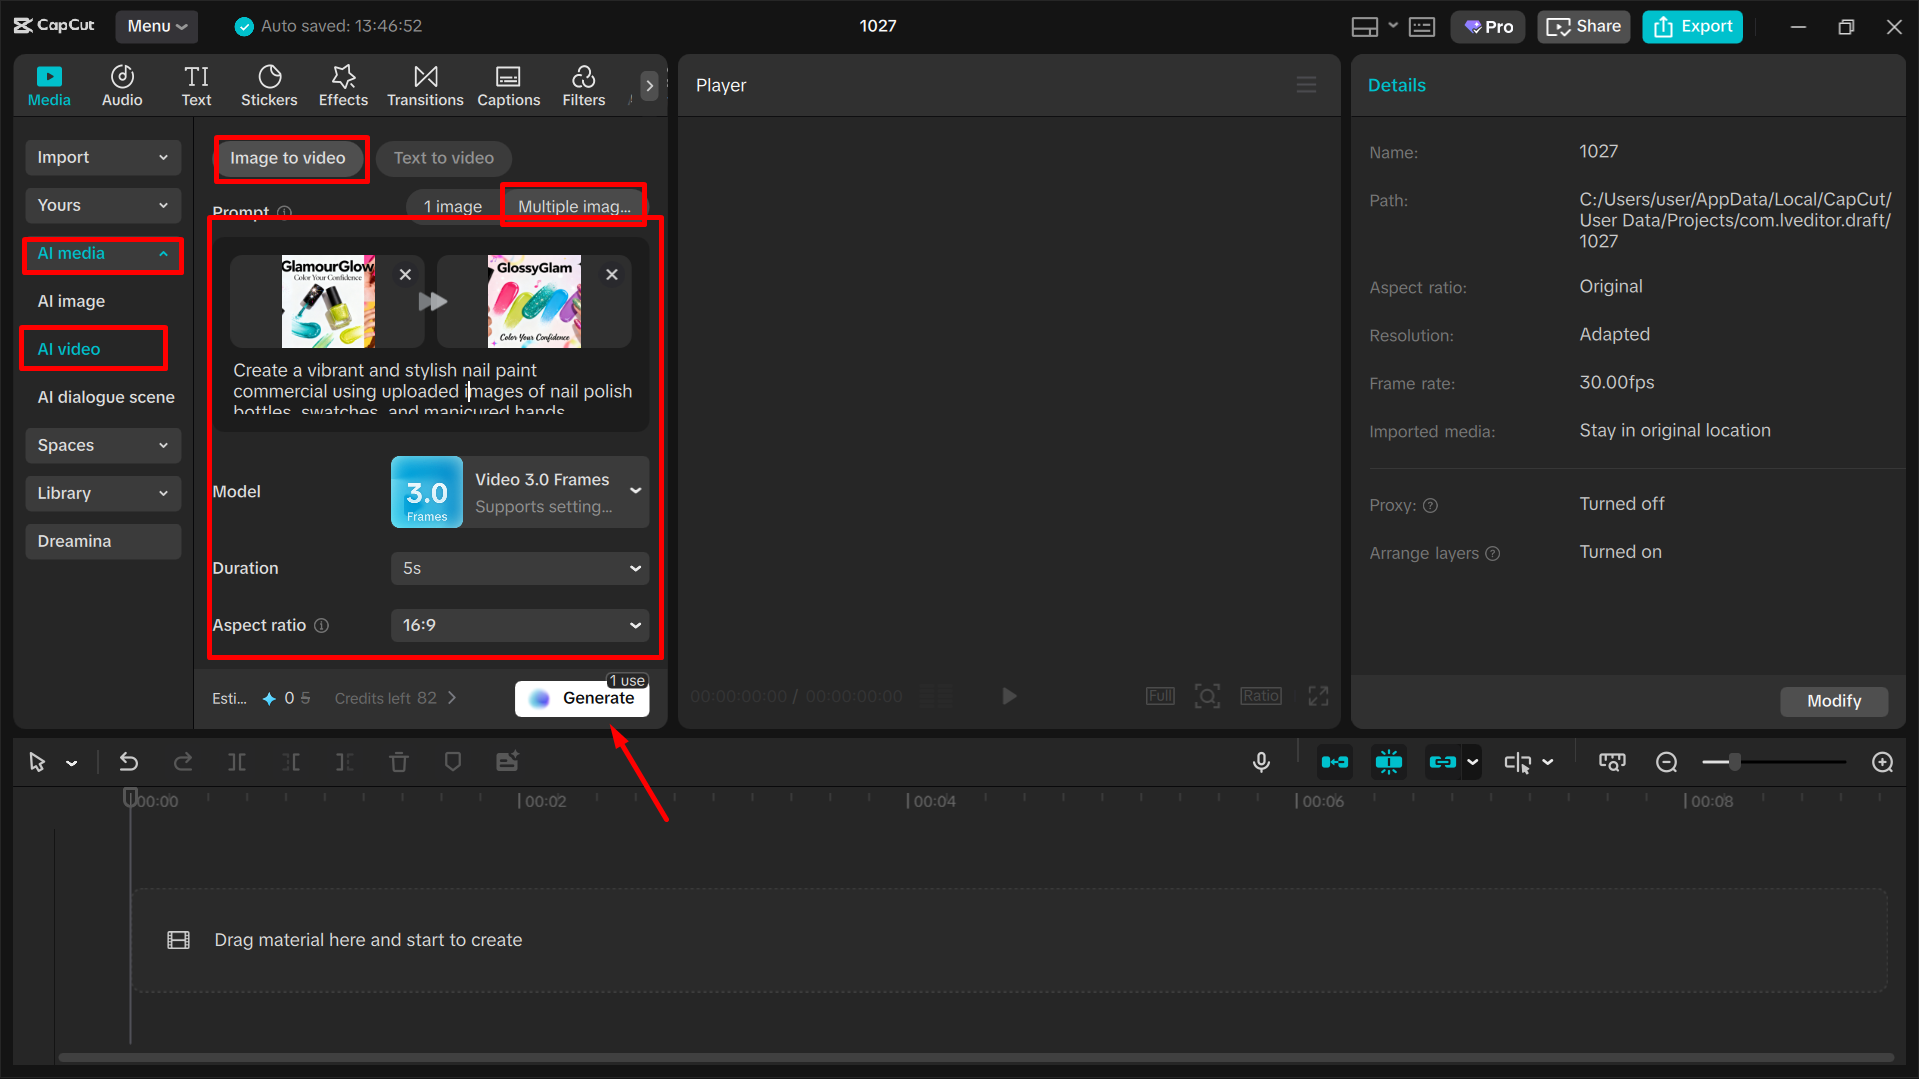The height and width of the screenshot is (1079, 1919).
Task: Switch to the Text to video tab
Action: 443,158
